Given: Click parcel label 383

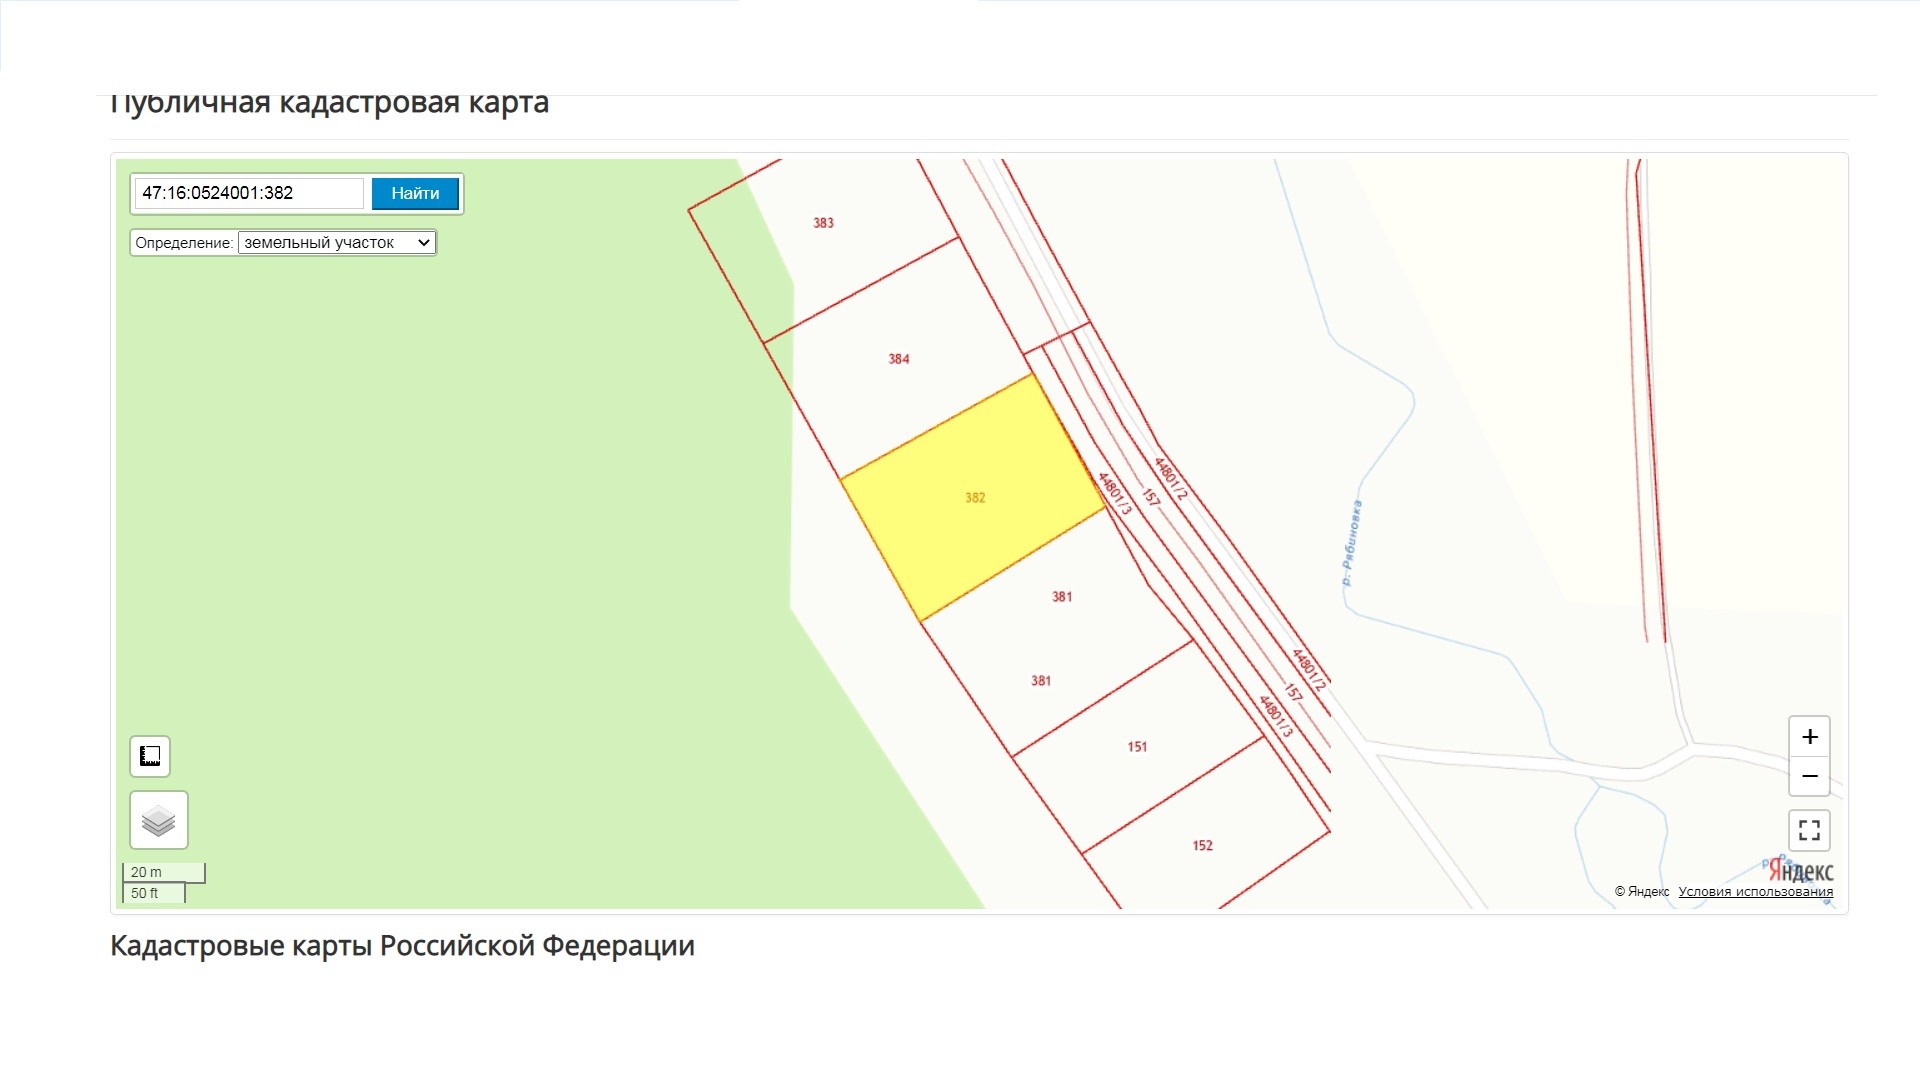Looking at the screenshot, I should pyautogui.click(x=823, y=223).
